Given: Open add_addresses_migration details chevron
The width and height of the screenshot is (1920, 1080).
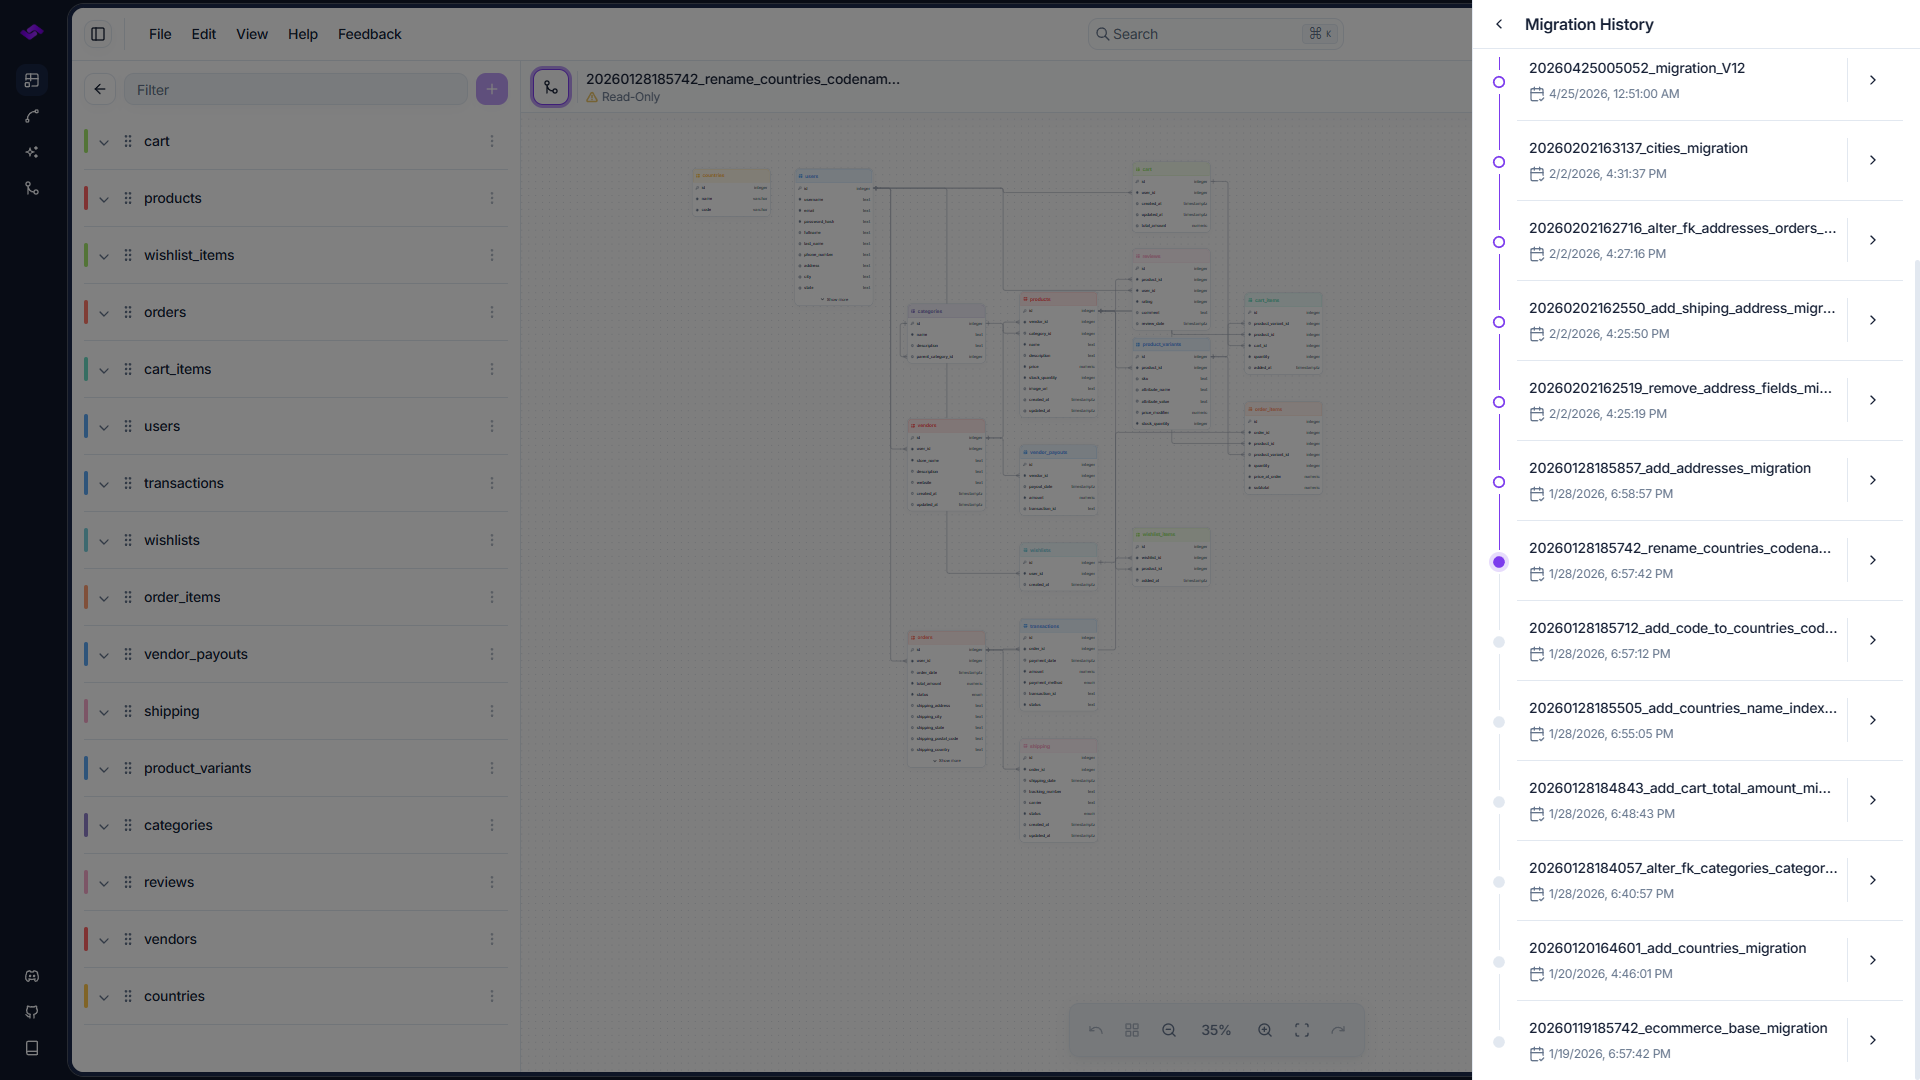Looking at the screenshot, I should click(x=1873, y=480).
